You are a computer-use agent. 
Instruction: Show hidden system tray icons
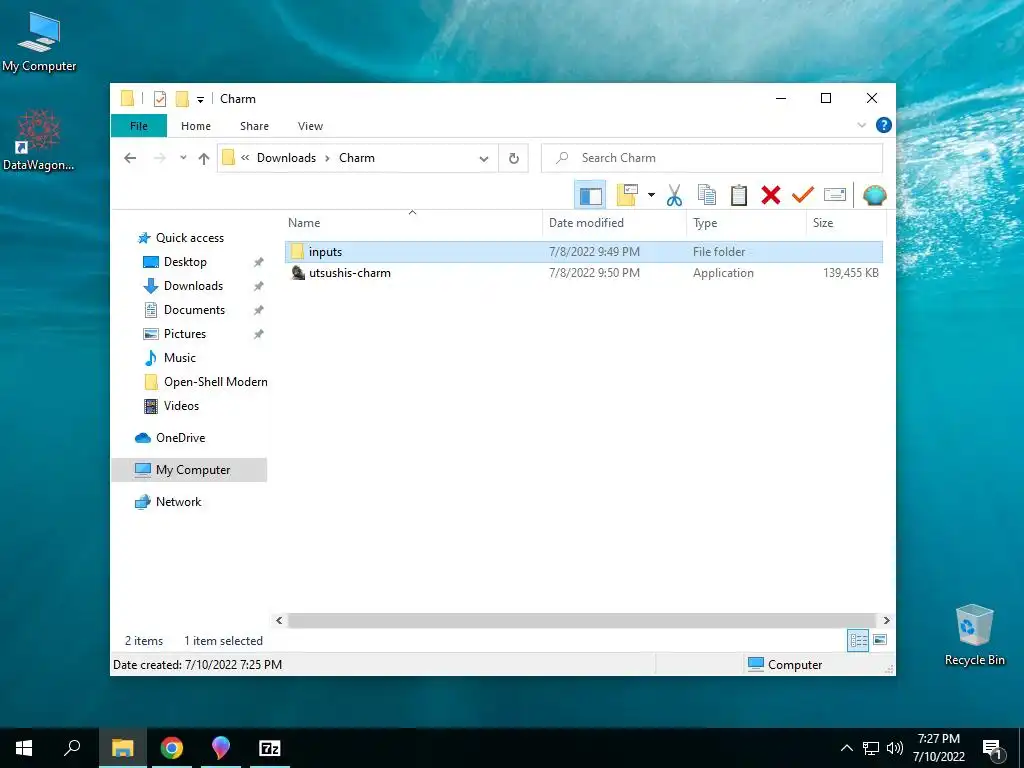pyautogui.click(x=846, y=748)
